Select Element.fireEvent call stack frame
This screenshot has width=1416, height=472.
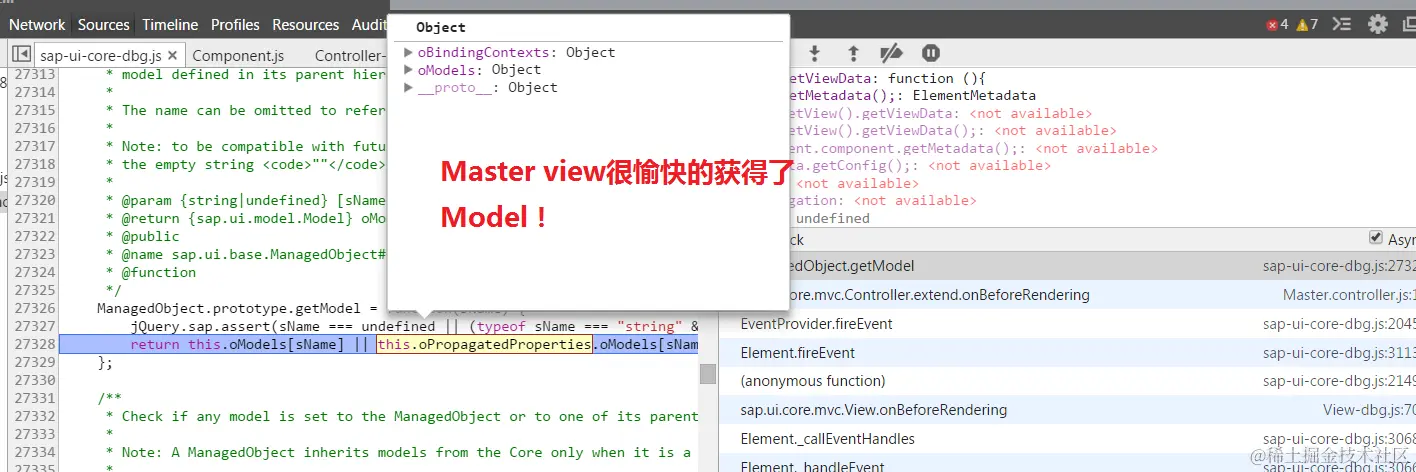(1067, 352)
